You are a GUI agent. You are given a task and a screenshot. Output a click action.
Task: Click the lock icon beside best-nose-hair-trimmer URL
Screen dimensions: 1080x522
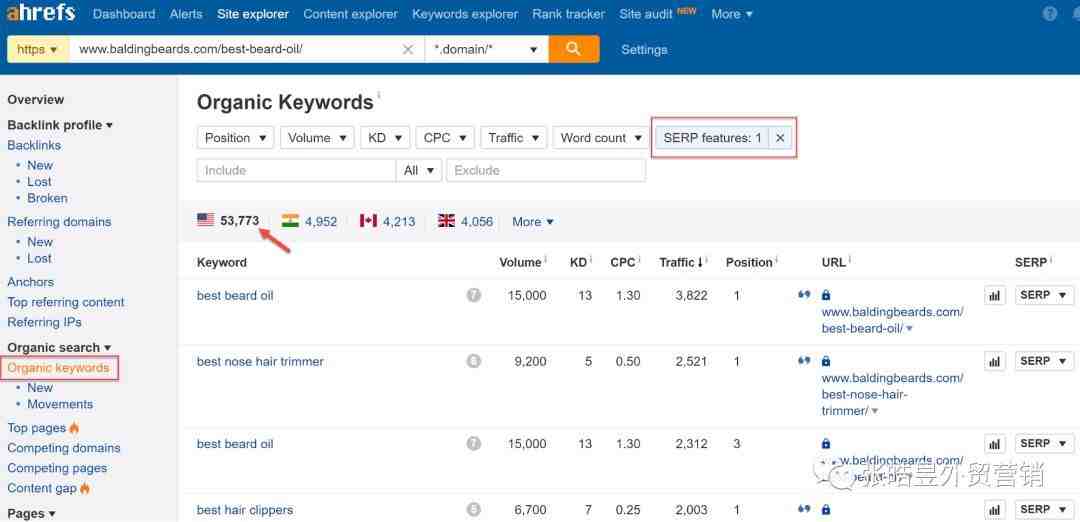826,362
